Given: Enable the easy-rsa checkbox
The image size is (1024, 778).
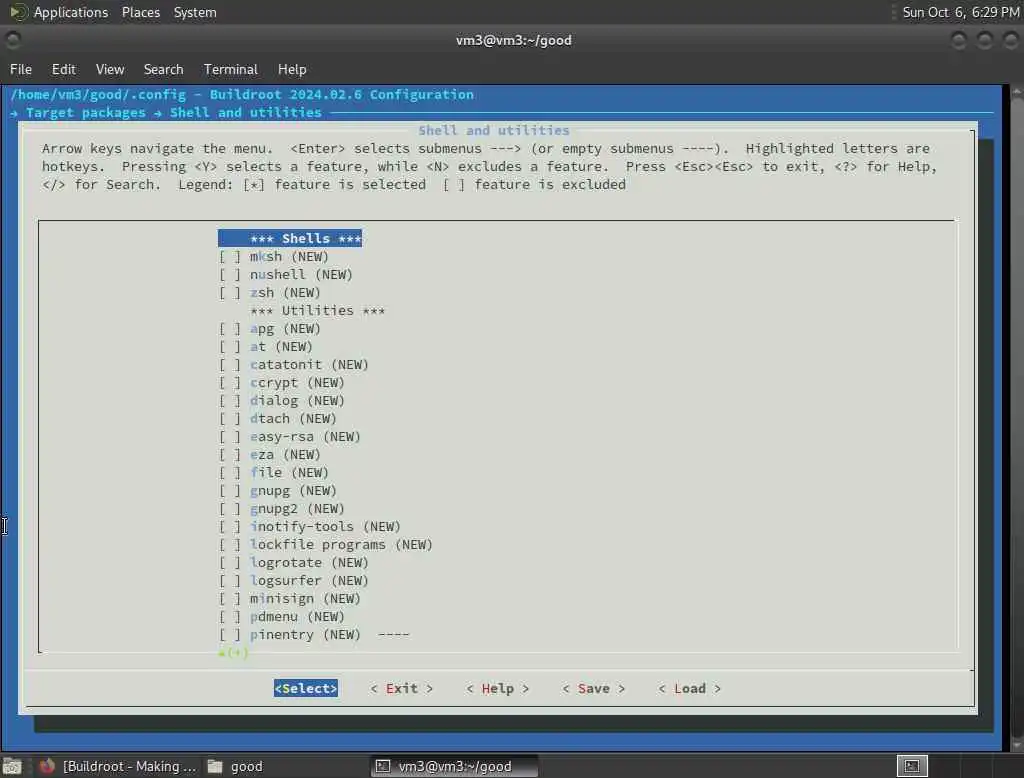Looking at the screenshot, I should pyautogui.click(x=229, y=436).
